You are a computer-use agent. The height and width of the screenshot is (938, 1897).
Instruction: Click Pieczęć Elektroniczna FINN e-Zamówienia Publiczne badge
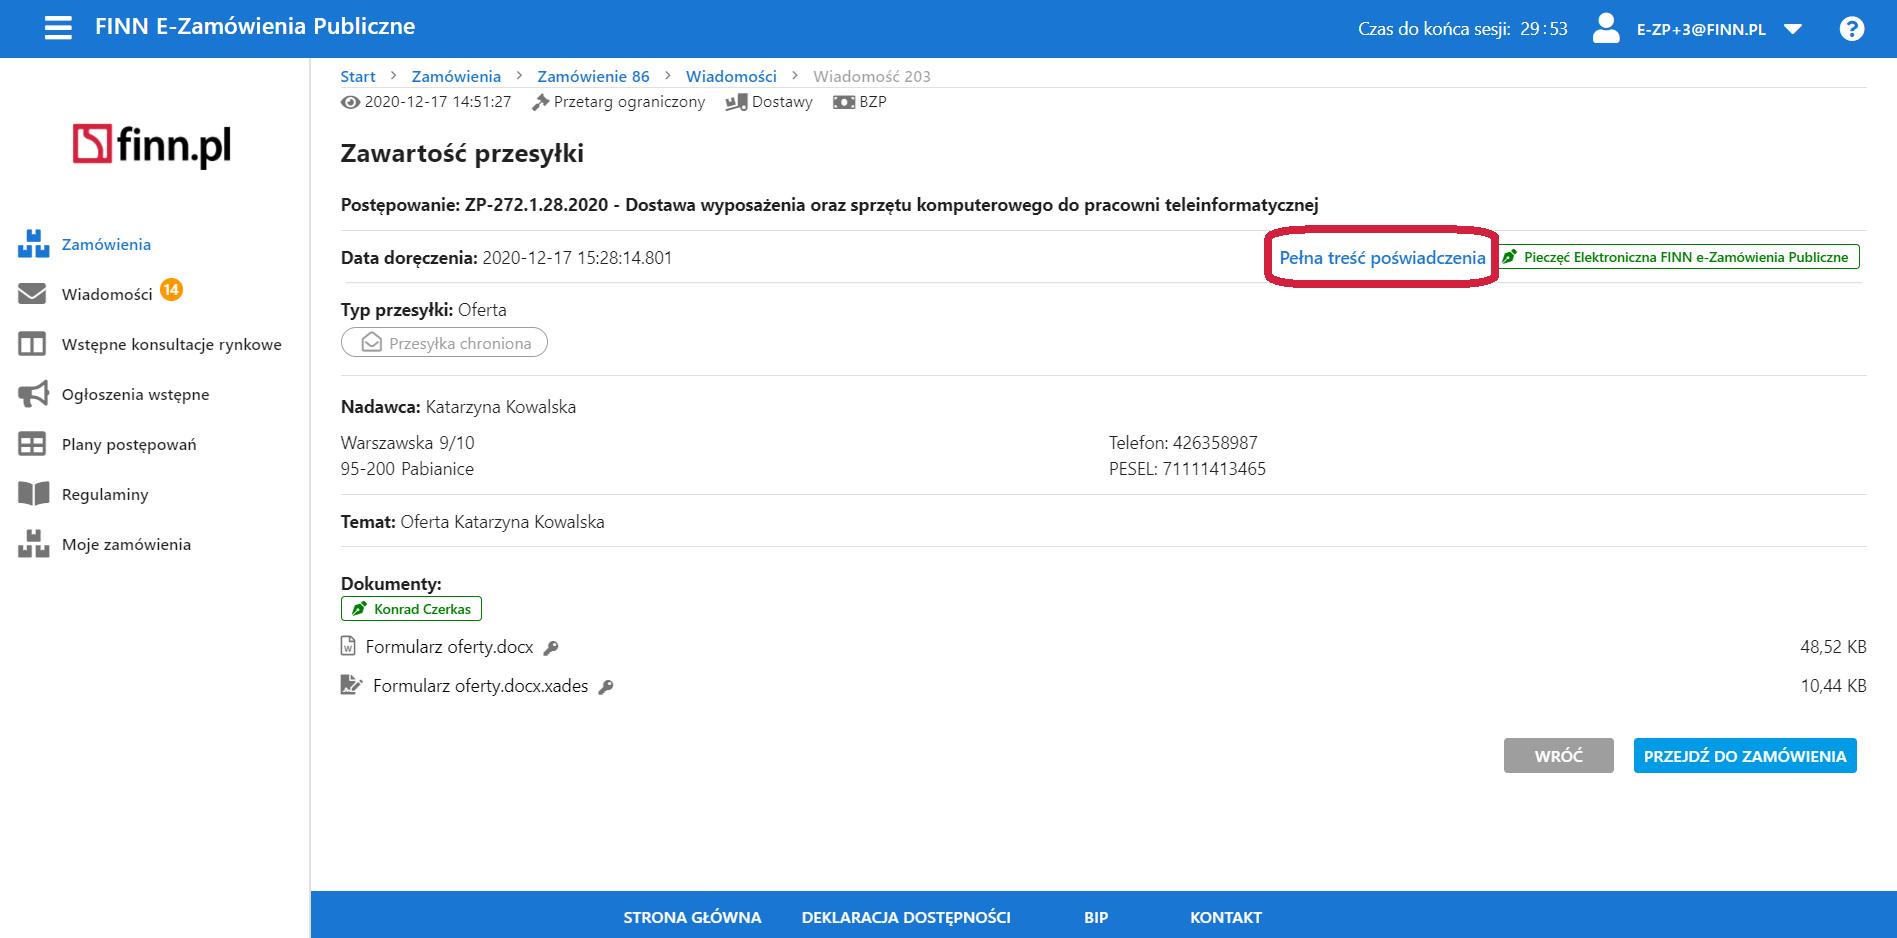pos(1679,257)
